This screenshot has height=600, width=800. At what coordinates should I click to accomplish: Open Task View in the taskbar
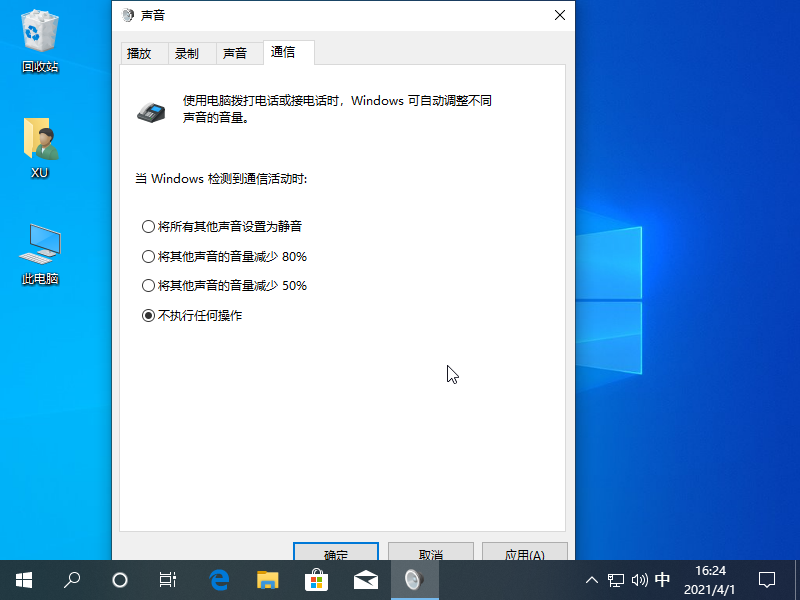[168, 579]
